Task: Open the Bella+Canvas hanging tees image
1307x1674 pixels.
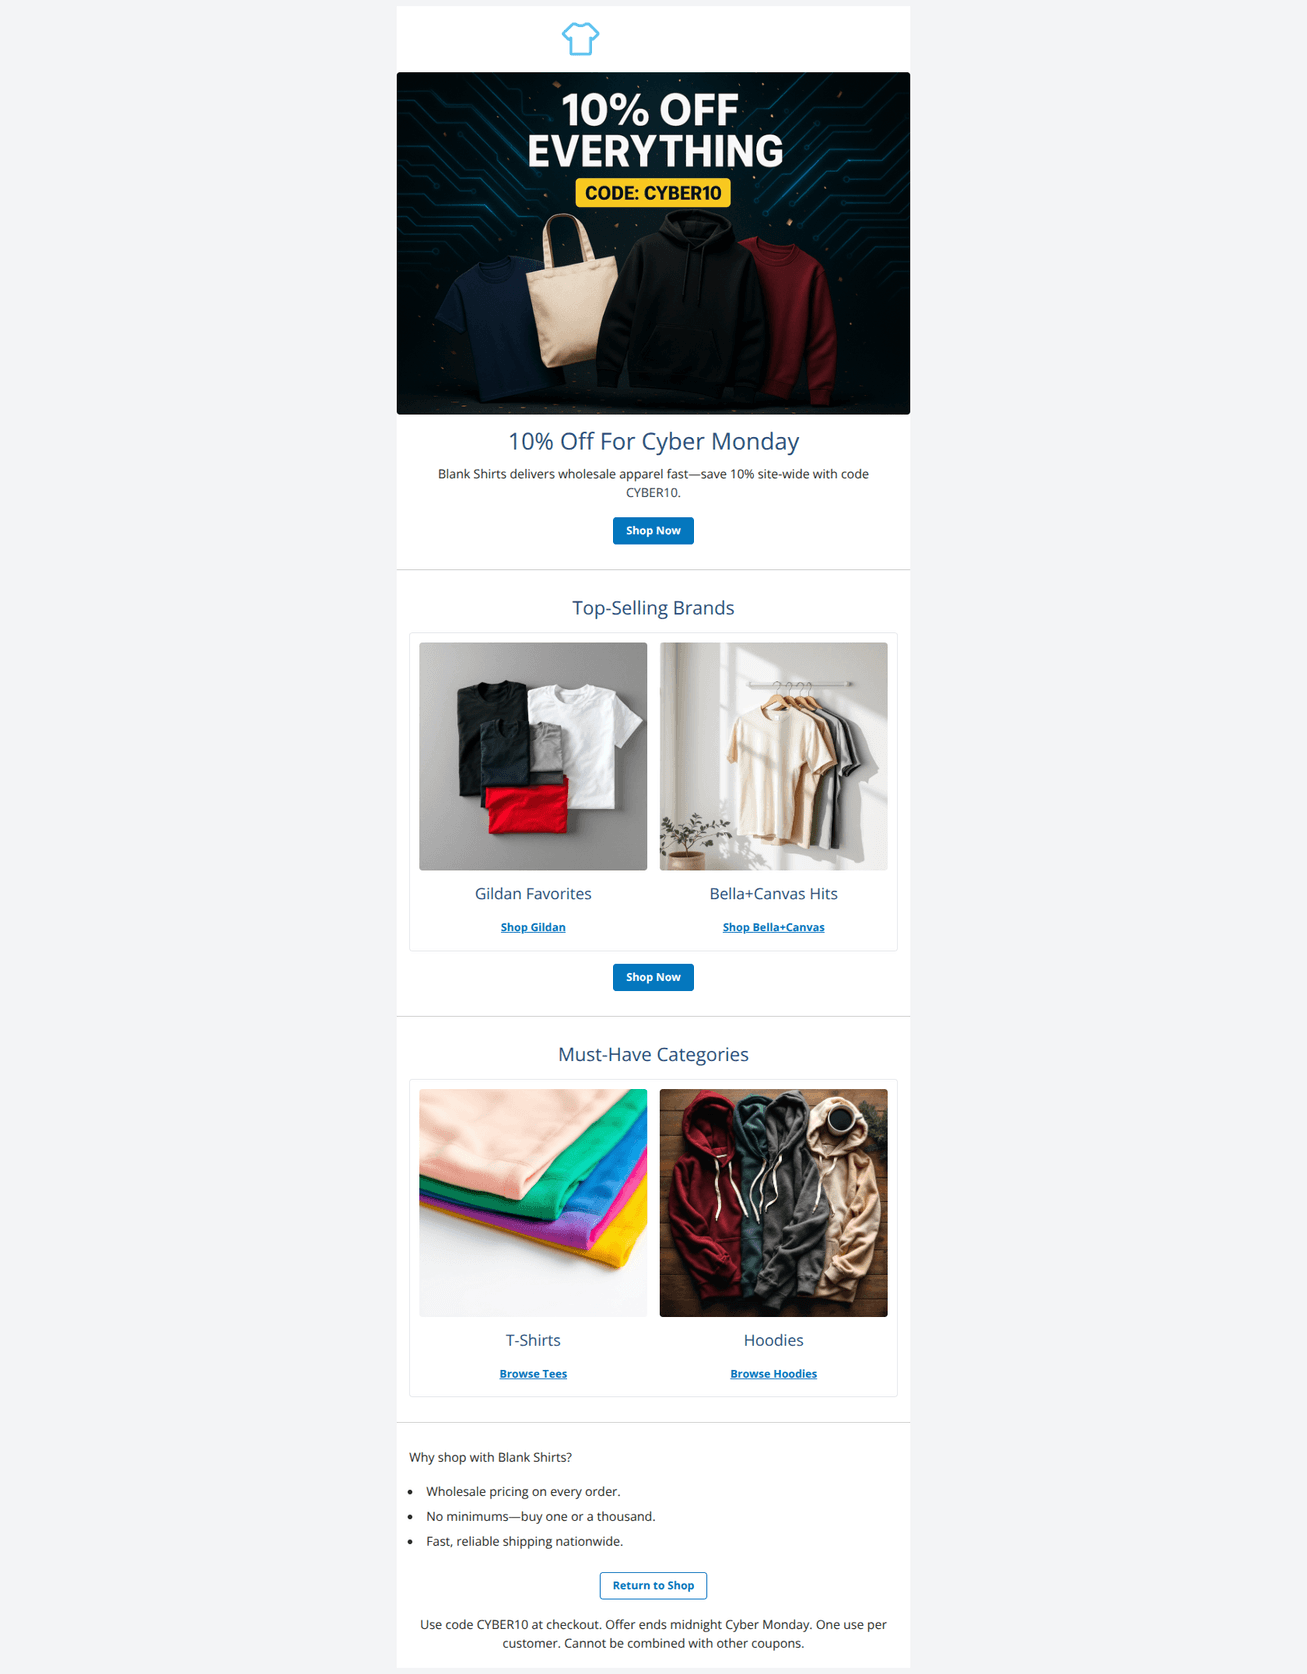Action: tap(774, 756)
